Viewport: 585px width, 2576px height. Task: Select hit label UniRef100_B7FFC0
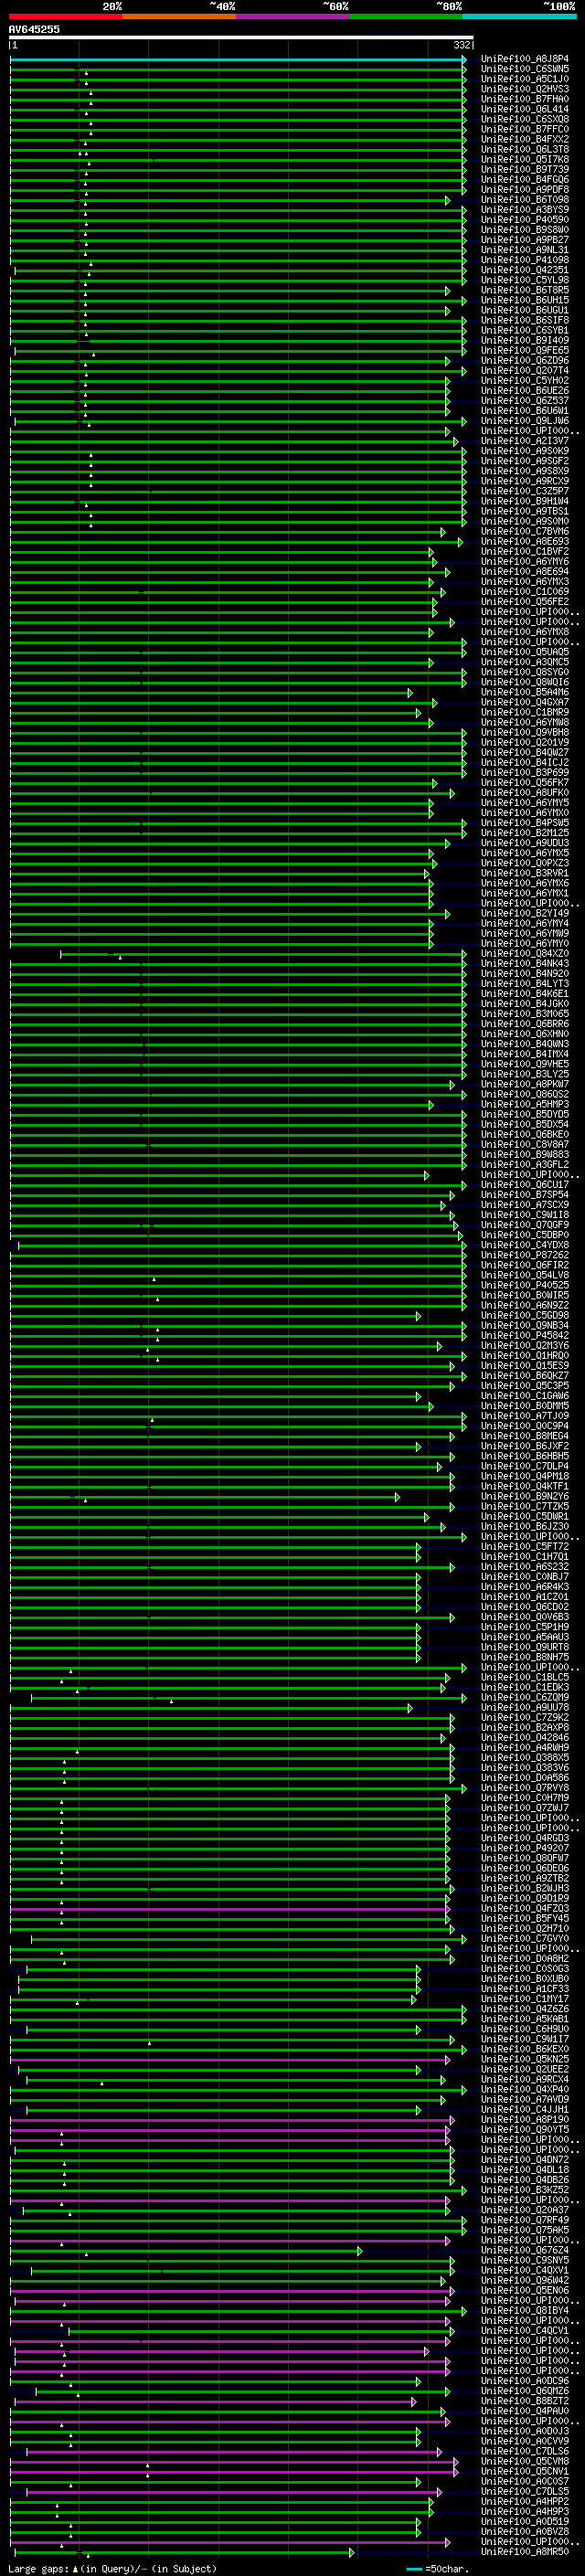tap(525, 129)
